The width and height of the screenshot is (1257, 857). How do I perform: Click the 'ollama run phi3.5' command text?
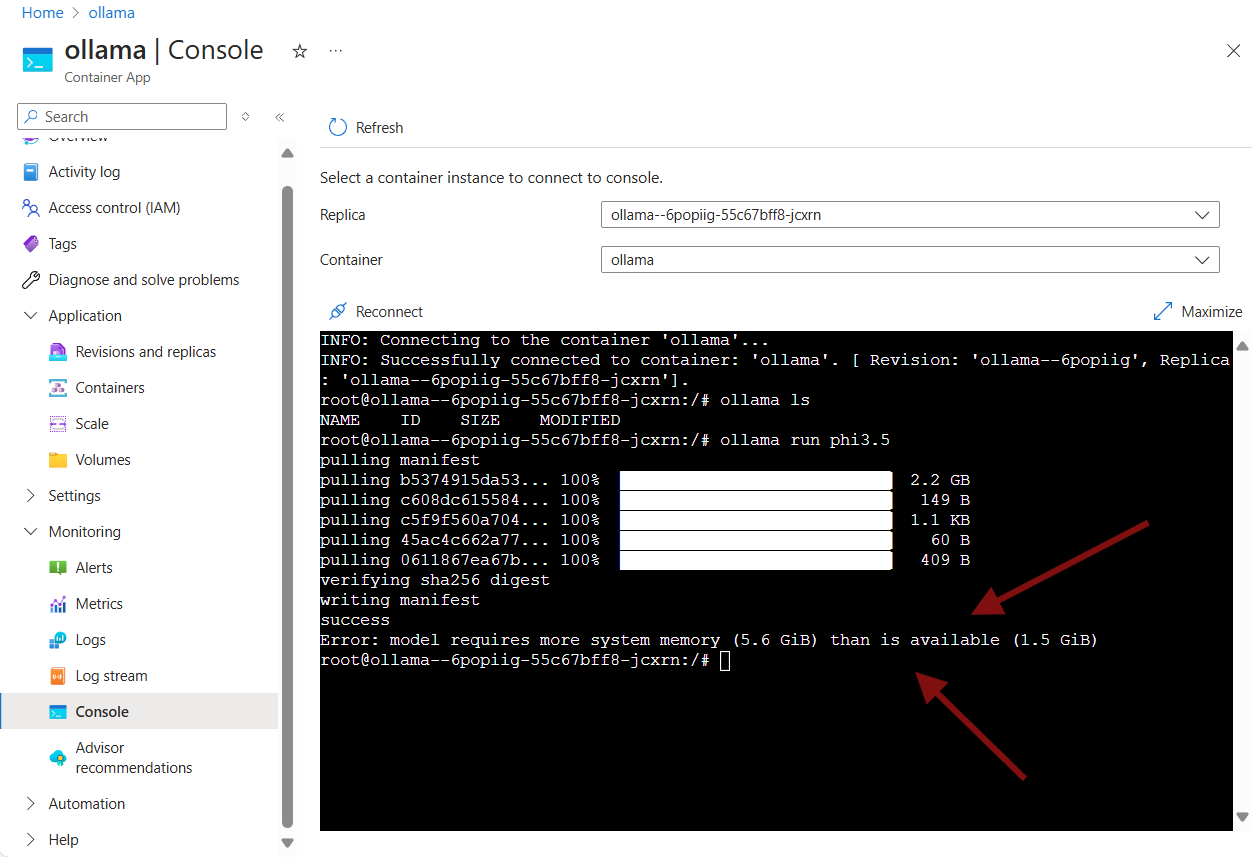tap(805, 440)
